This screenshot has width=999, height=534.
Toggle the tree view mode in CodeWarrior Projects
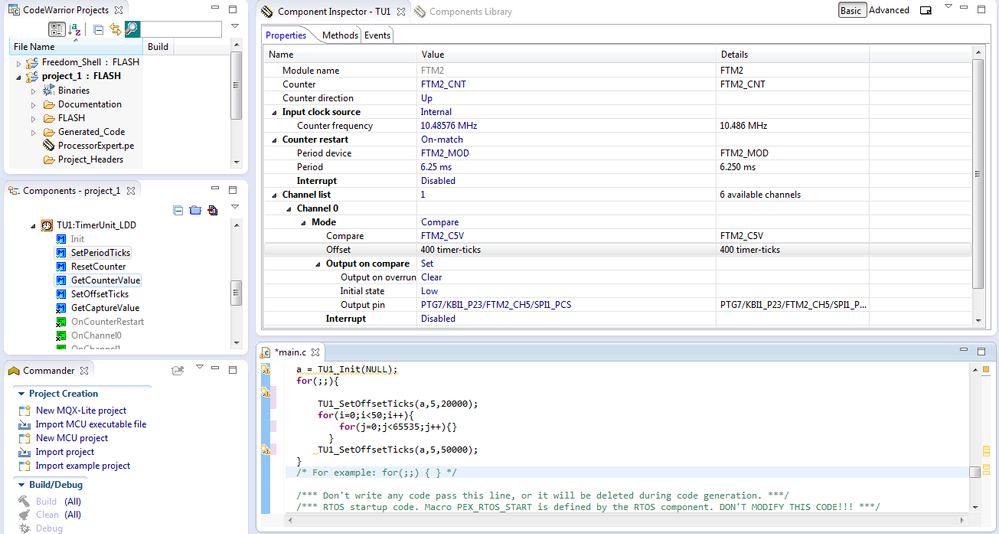(57, 29)
